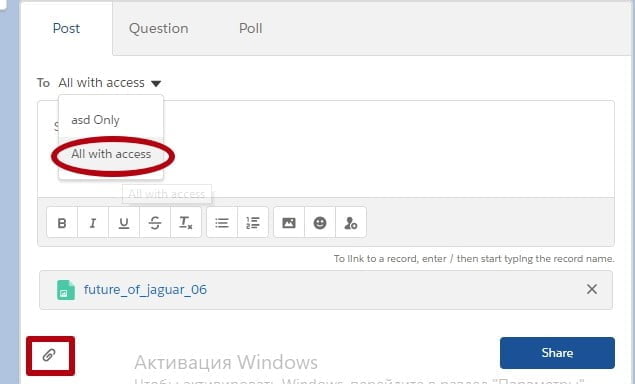
Task: Expand the 'All with access' audience dropdown
Action: (x=110, y=83)
